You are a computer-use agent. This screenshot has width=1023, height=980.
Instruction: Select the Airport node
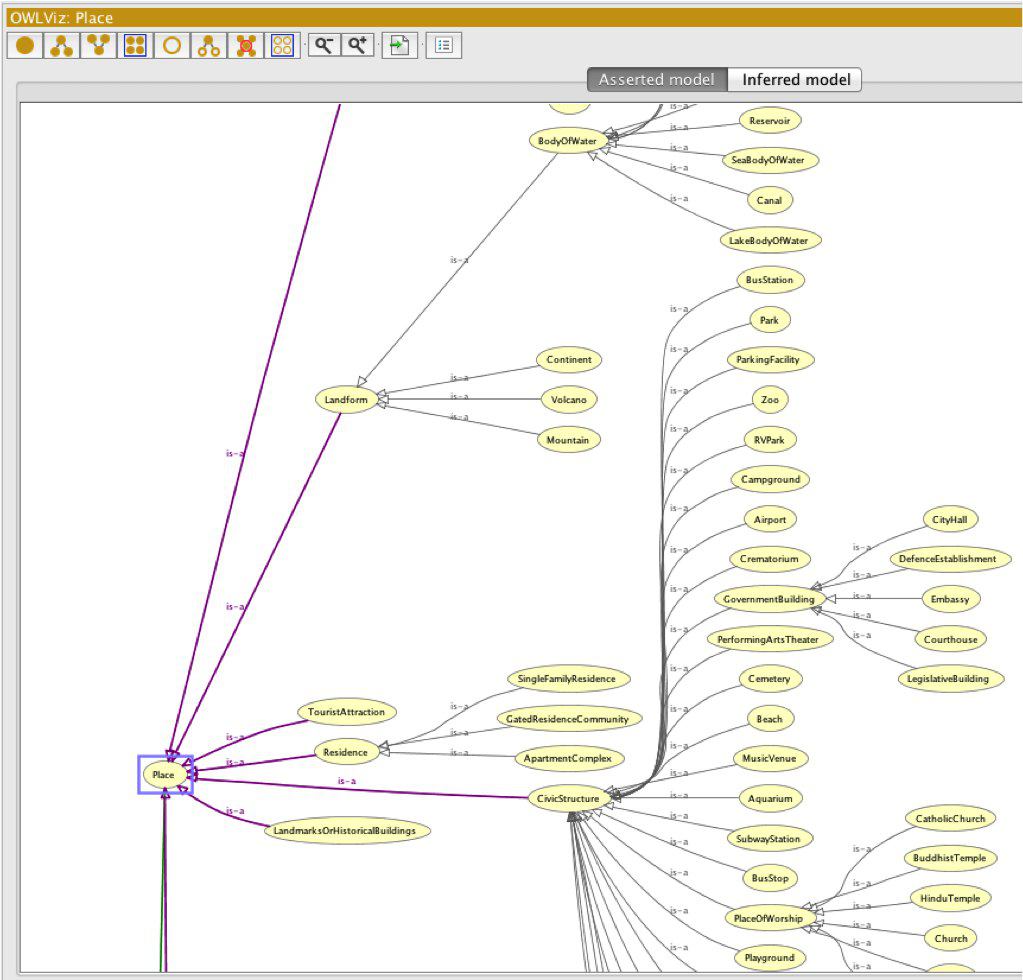point(770,519)
